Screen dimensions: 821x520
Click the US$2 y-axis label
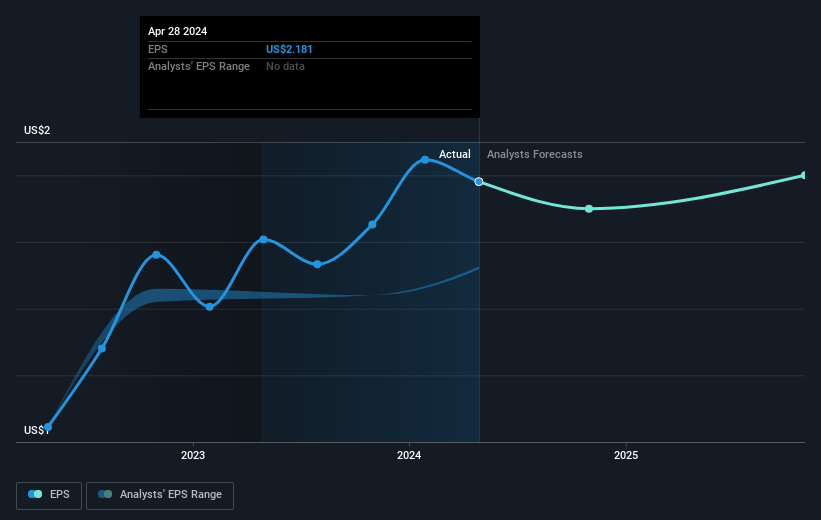(x=37, y=130)
